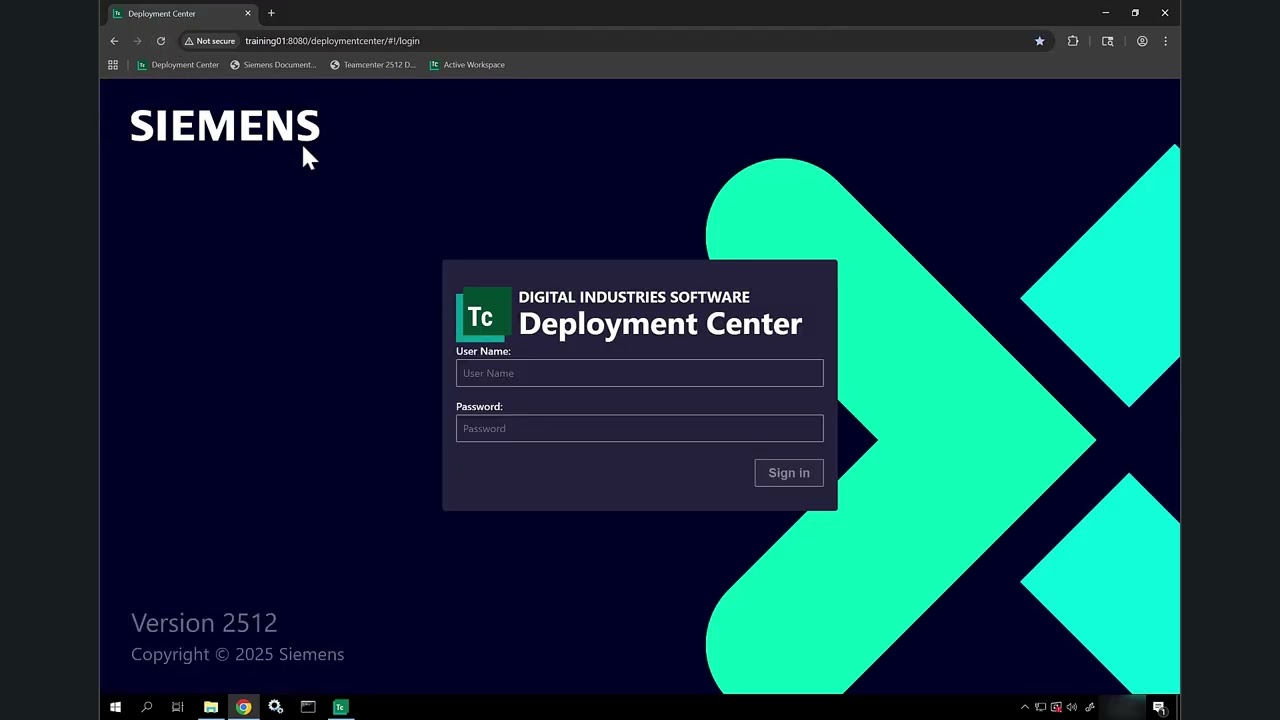Go back in browser history
The height and width of the screenshot is (720, 1280).
click(114, 41)
